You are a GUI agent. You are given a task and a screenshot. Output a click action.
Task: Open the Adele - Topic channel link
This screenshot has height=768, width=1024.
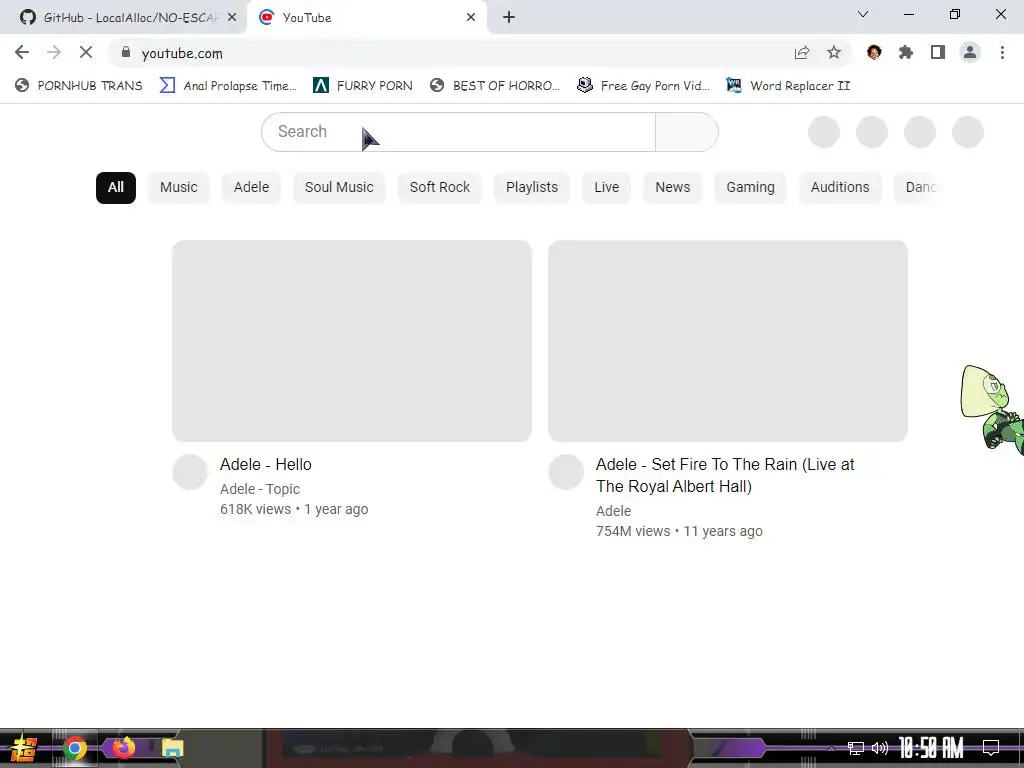pos(260,489)
